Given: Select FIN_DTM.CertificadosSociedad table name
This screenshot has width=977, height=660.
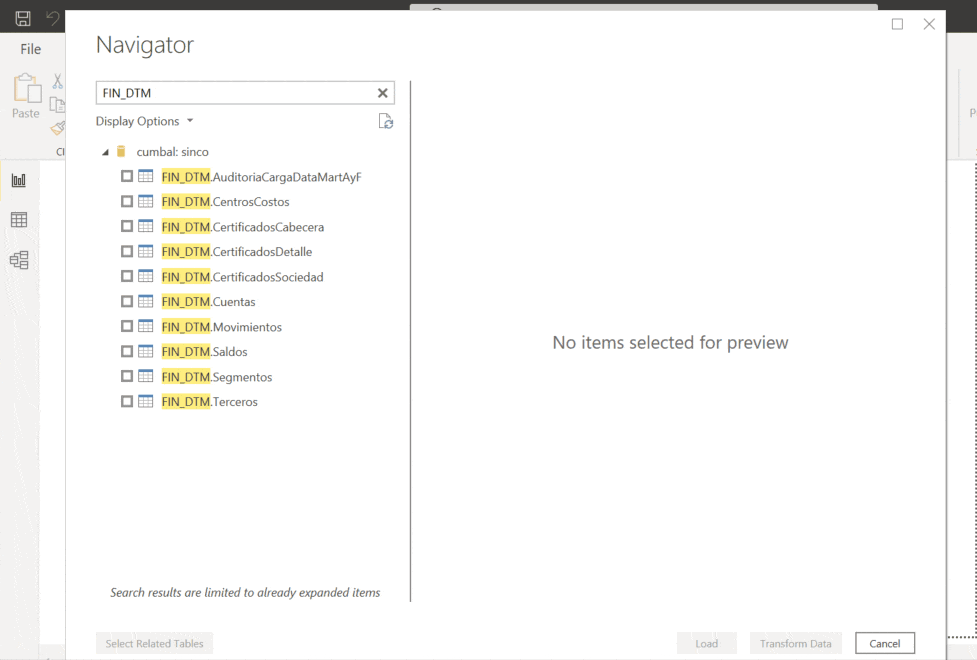Looking at the screenshot, I should coord(242,277).
